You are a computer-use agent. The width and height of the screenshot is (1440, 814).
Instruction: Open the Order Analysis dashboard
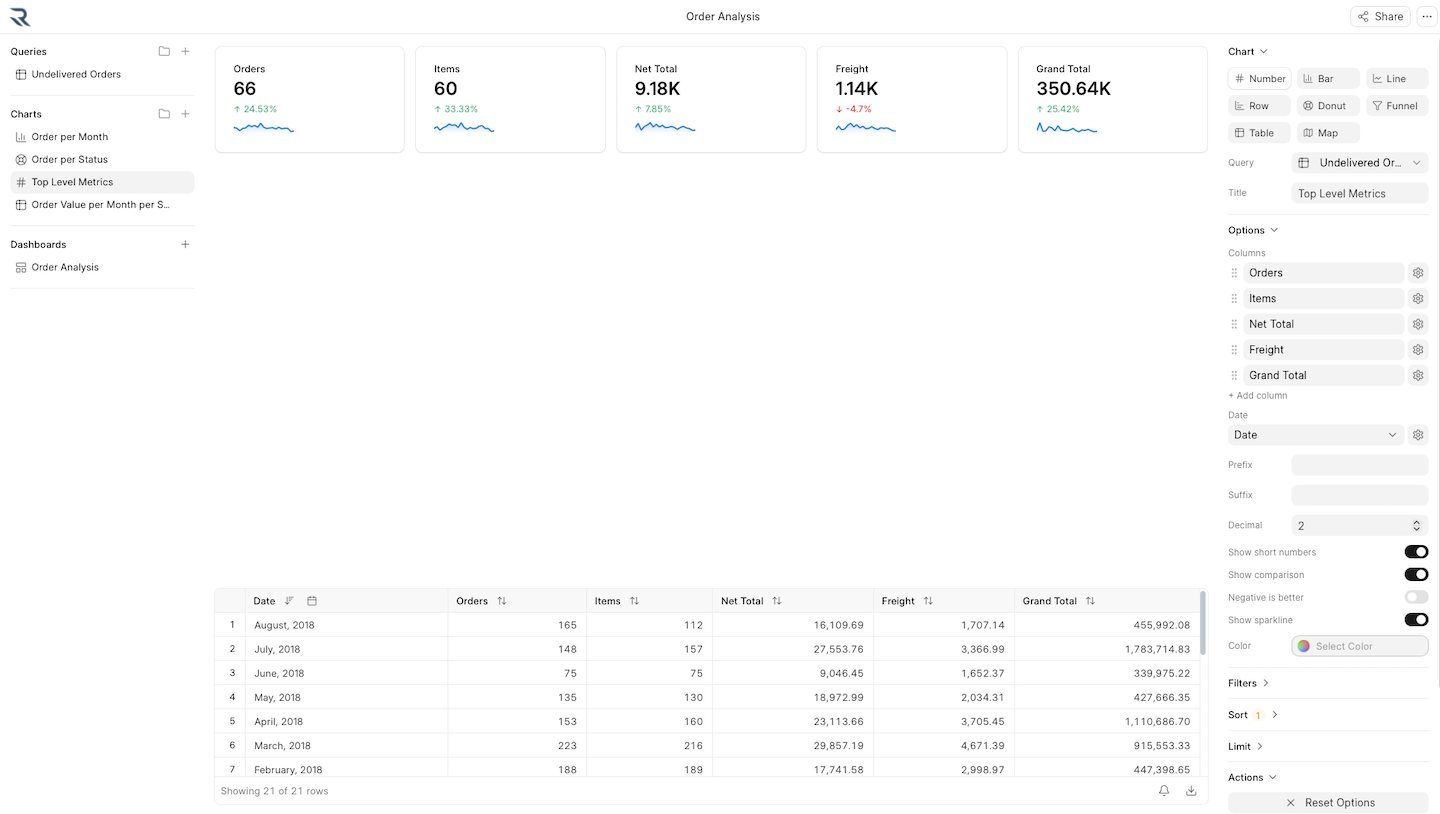click(65, 267)
